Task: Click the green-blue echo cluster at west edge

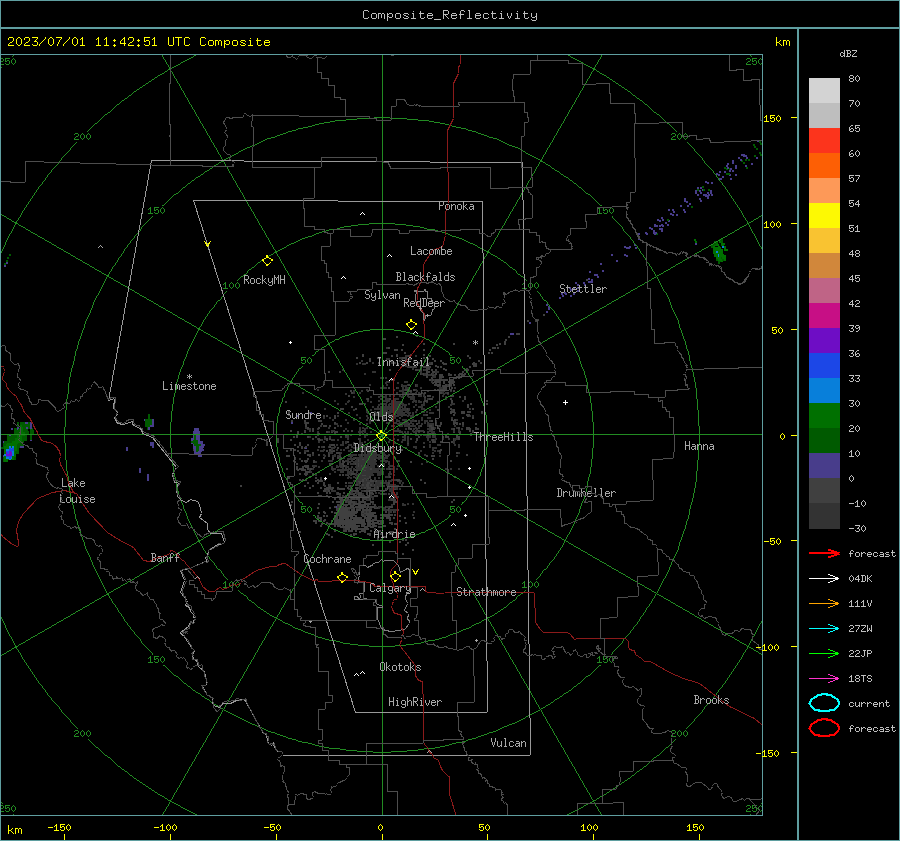Action: click(16, 440)
